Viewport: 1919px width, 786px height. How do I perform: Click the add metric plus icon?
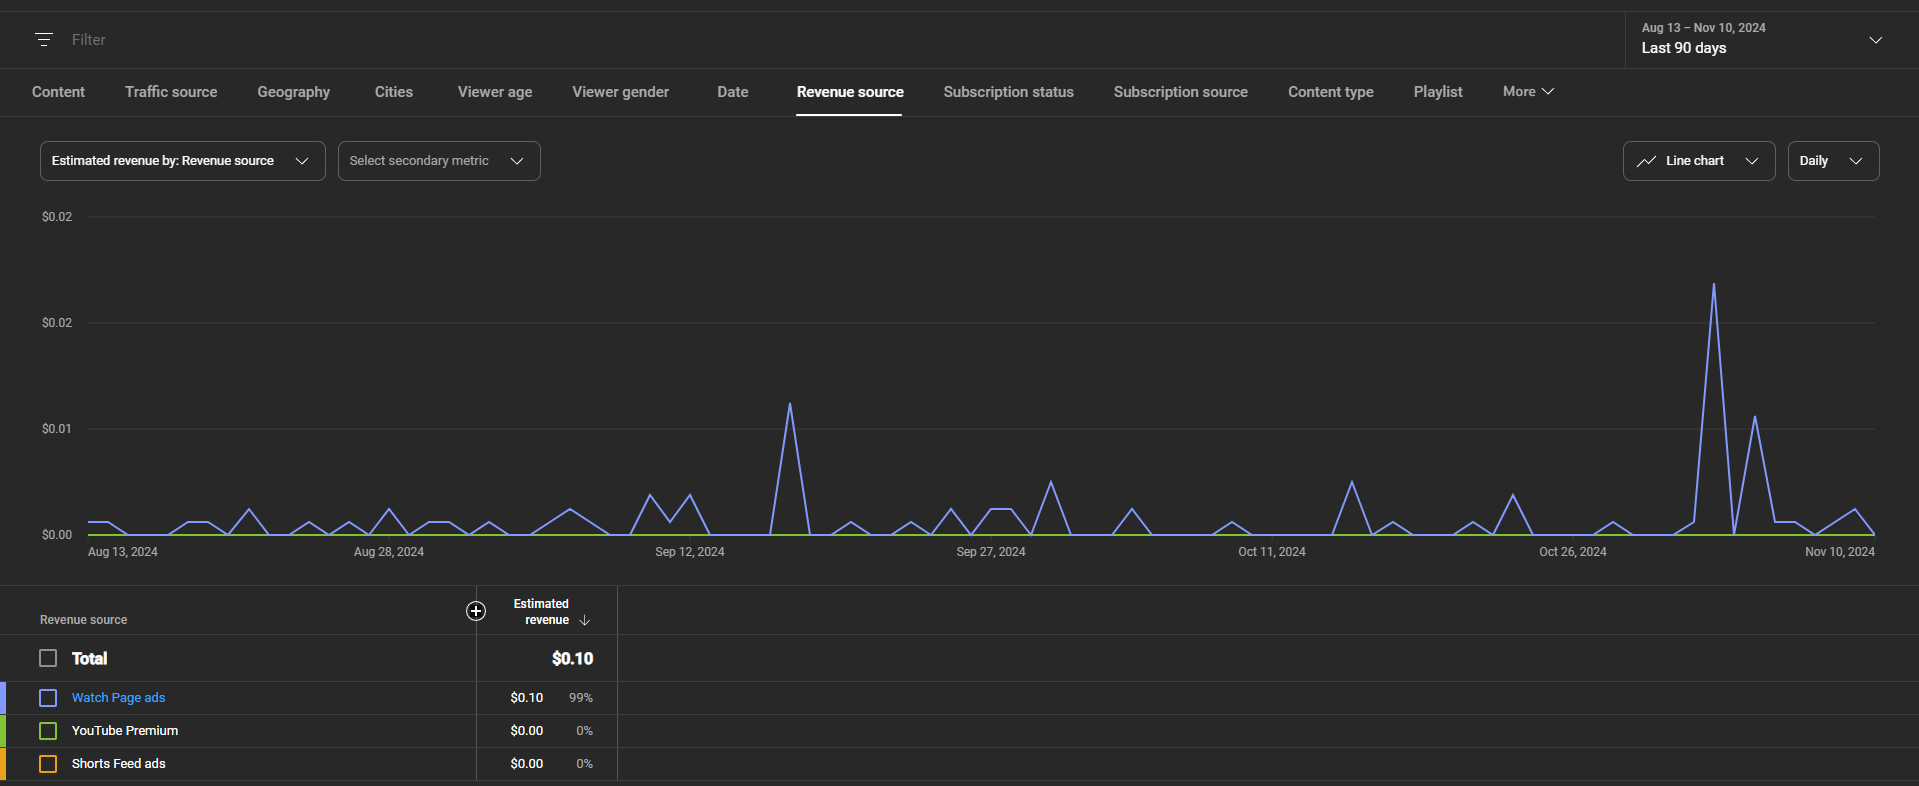click(x=476, y=611)
